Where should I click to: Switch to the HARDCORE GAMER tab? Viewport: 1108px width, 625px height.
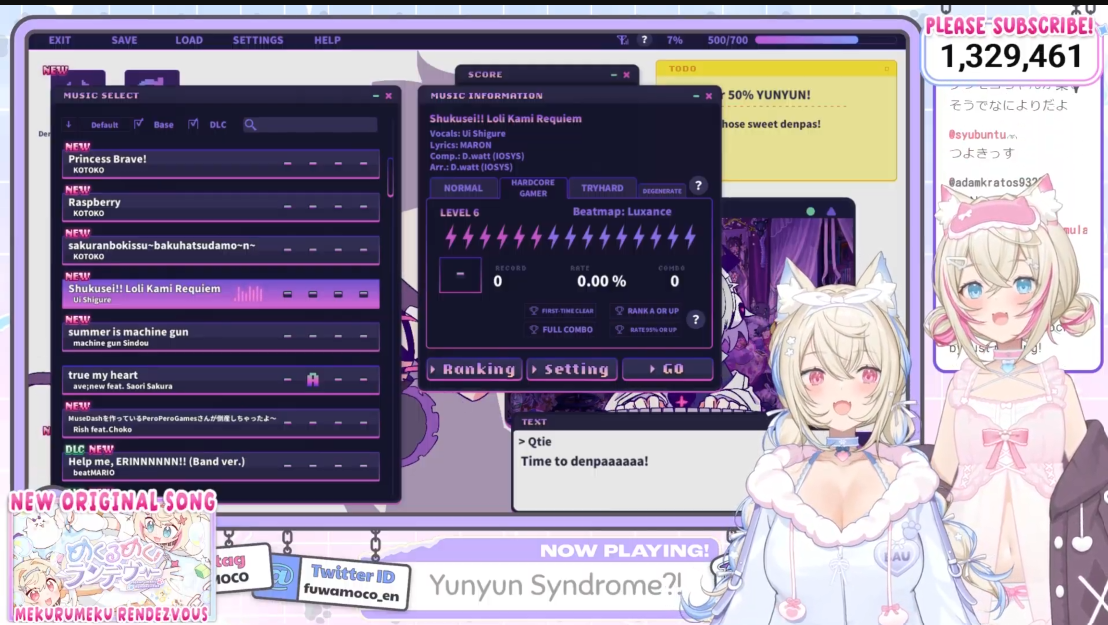coord(533,187)
